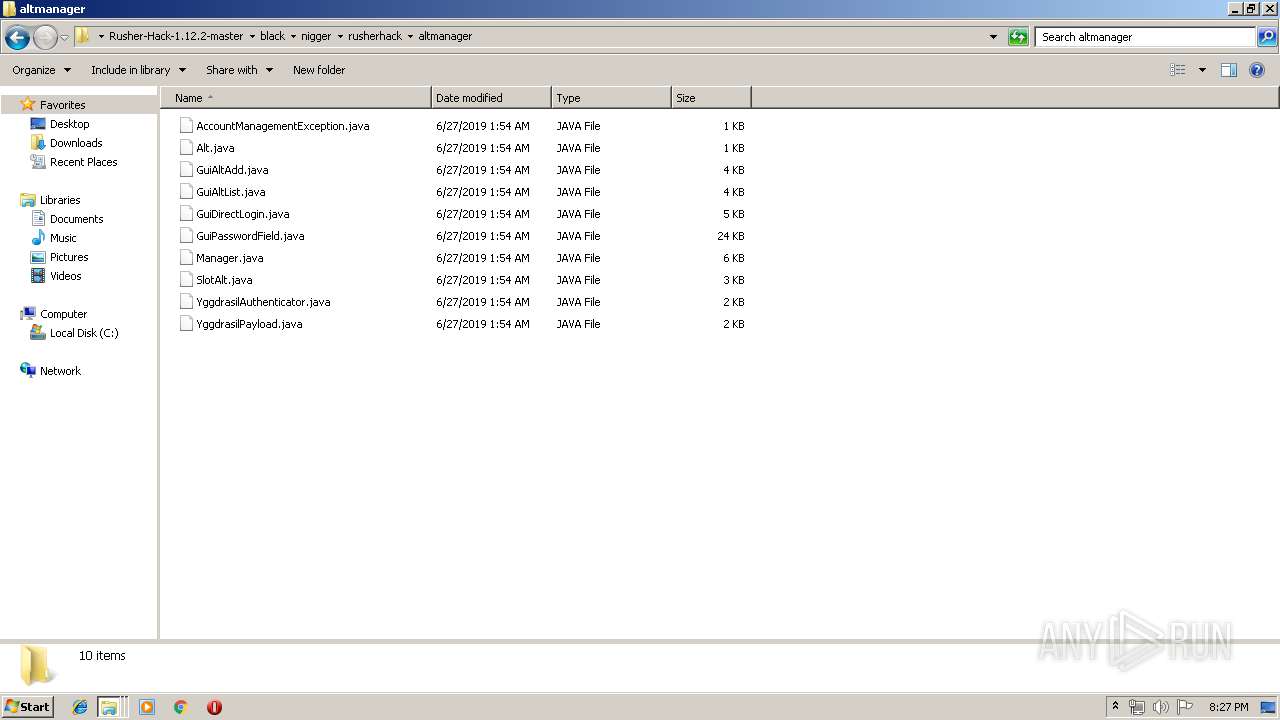
Task: Launch Internet Explorer from taskbar
Action: coord(80,707)
